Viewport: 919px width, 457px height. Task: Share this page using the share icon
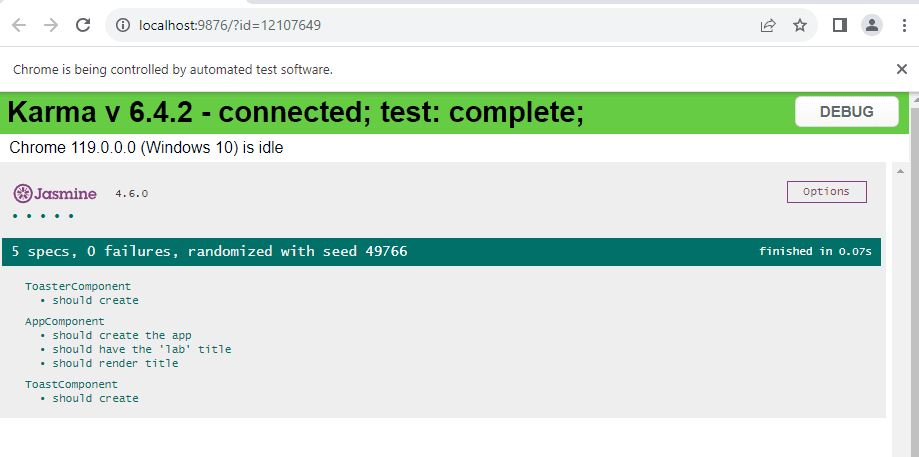point(768,25)
